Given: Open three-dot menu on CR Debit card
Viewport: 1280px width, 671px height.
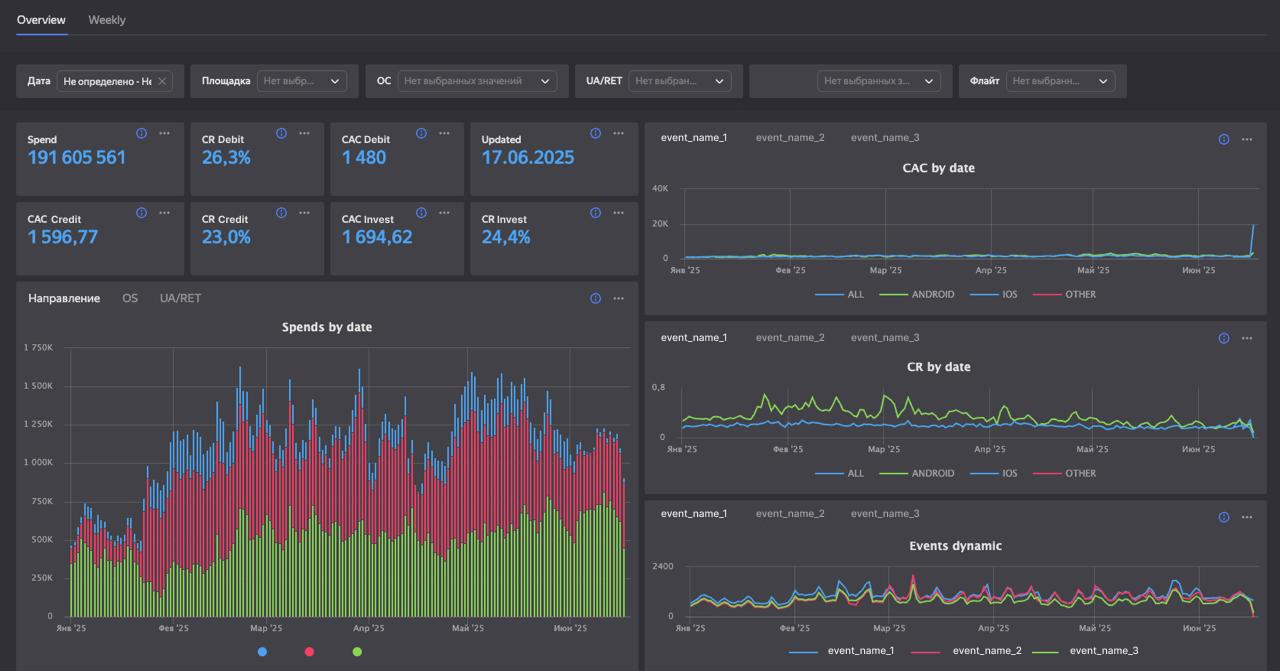Looking at the screenshot, I should [x=304, y=133].
